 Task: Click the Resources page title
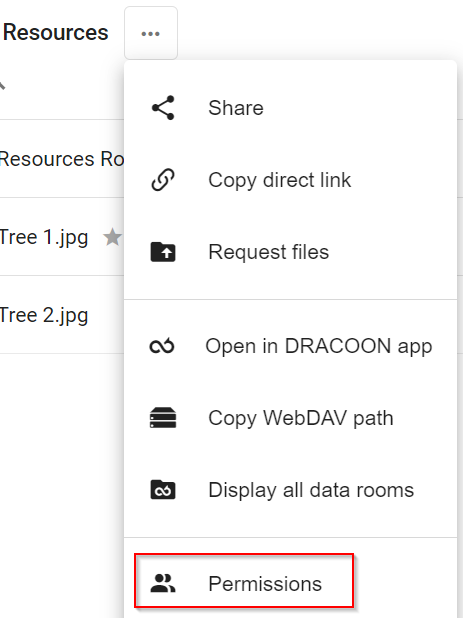(56, 32)
